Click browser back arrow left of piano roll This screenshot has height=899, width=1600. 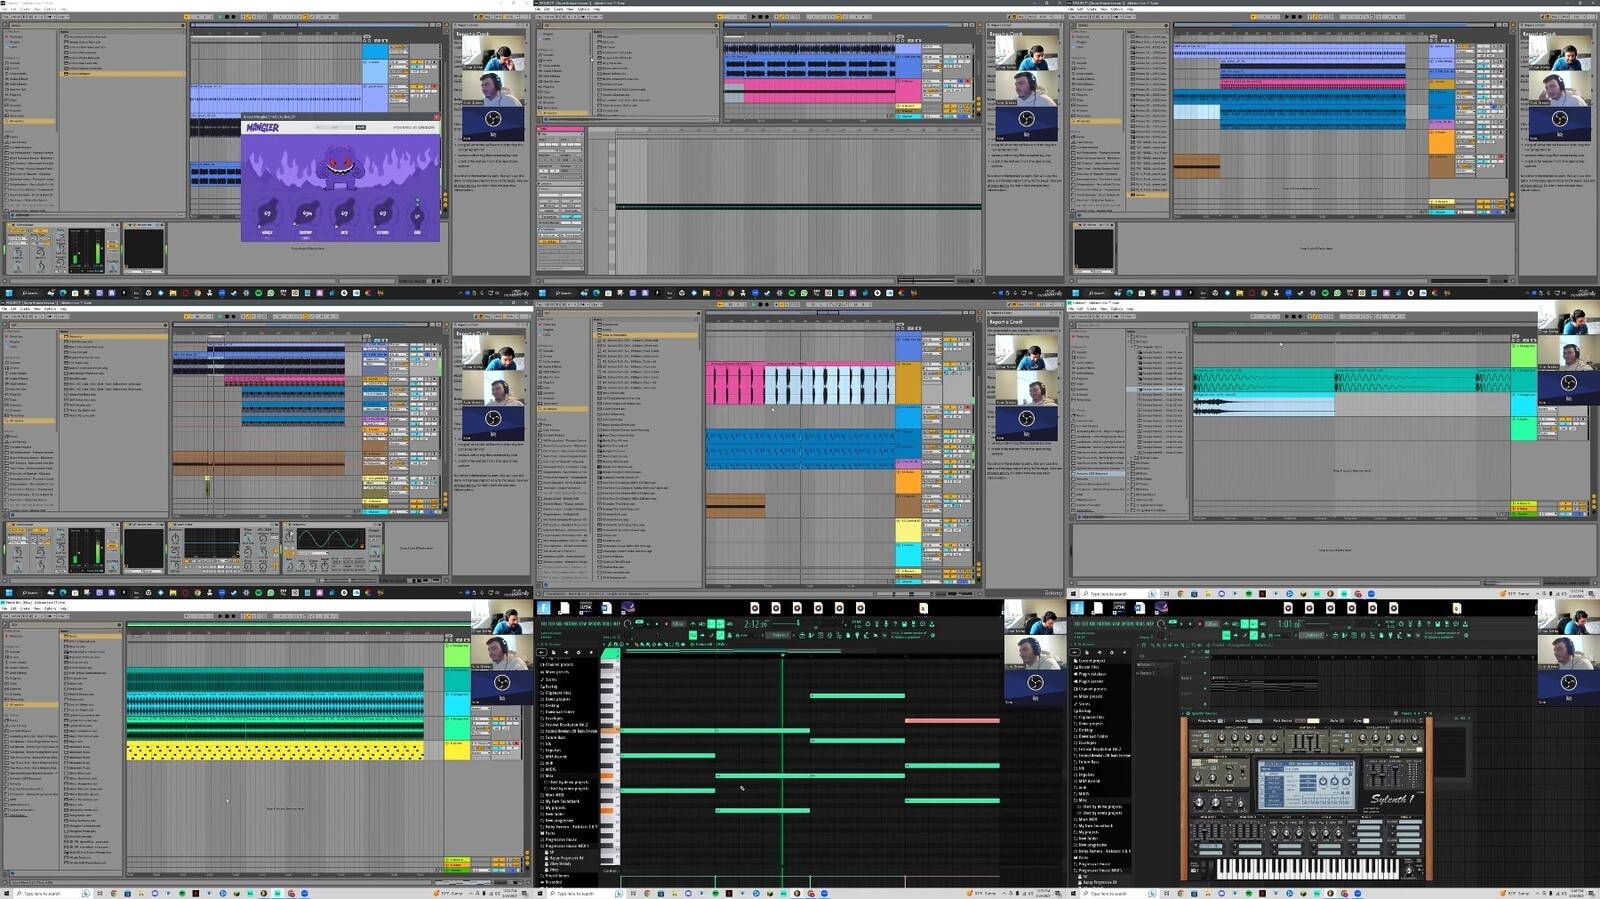click(x=541, y=652)
